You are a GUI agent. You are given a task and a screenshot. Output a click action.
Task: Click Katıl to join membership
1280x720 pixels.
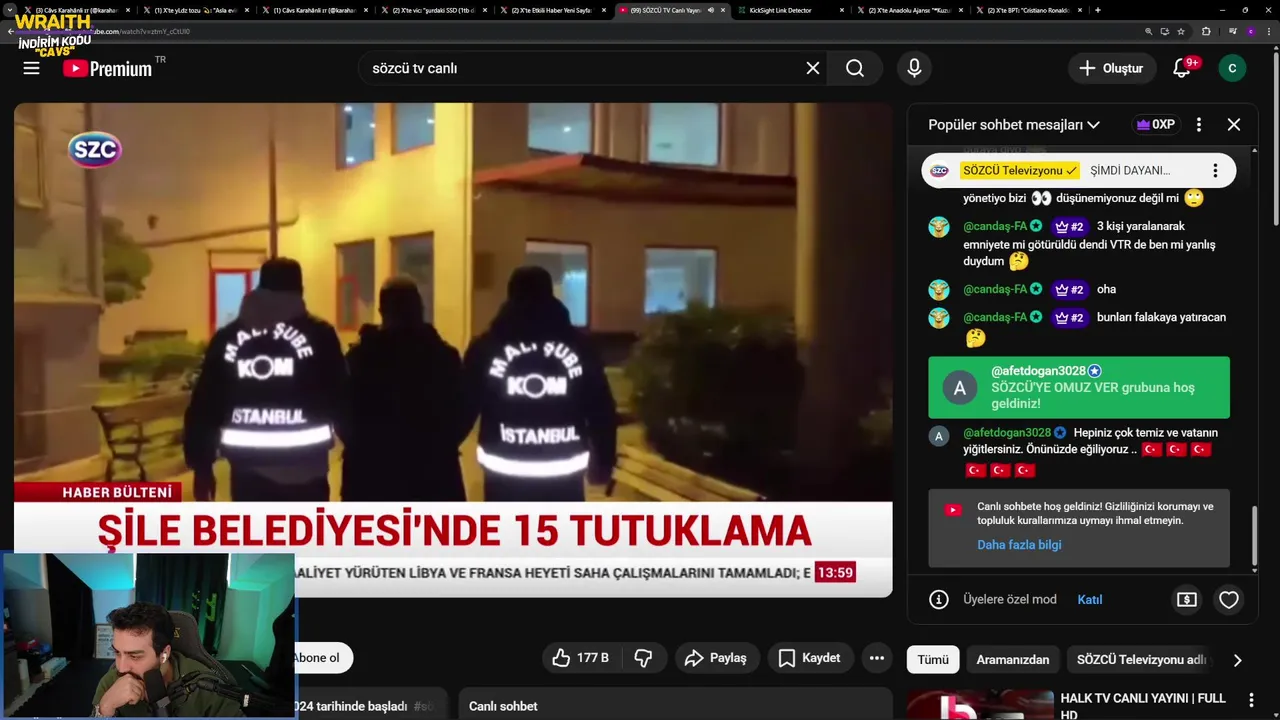pyautogui.click(x=1090, y=600)
